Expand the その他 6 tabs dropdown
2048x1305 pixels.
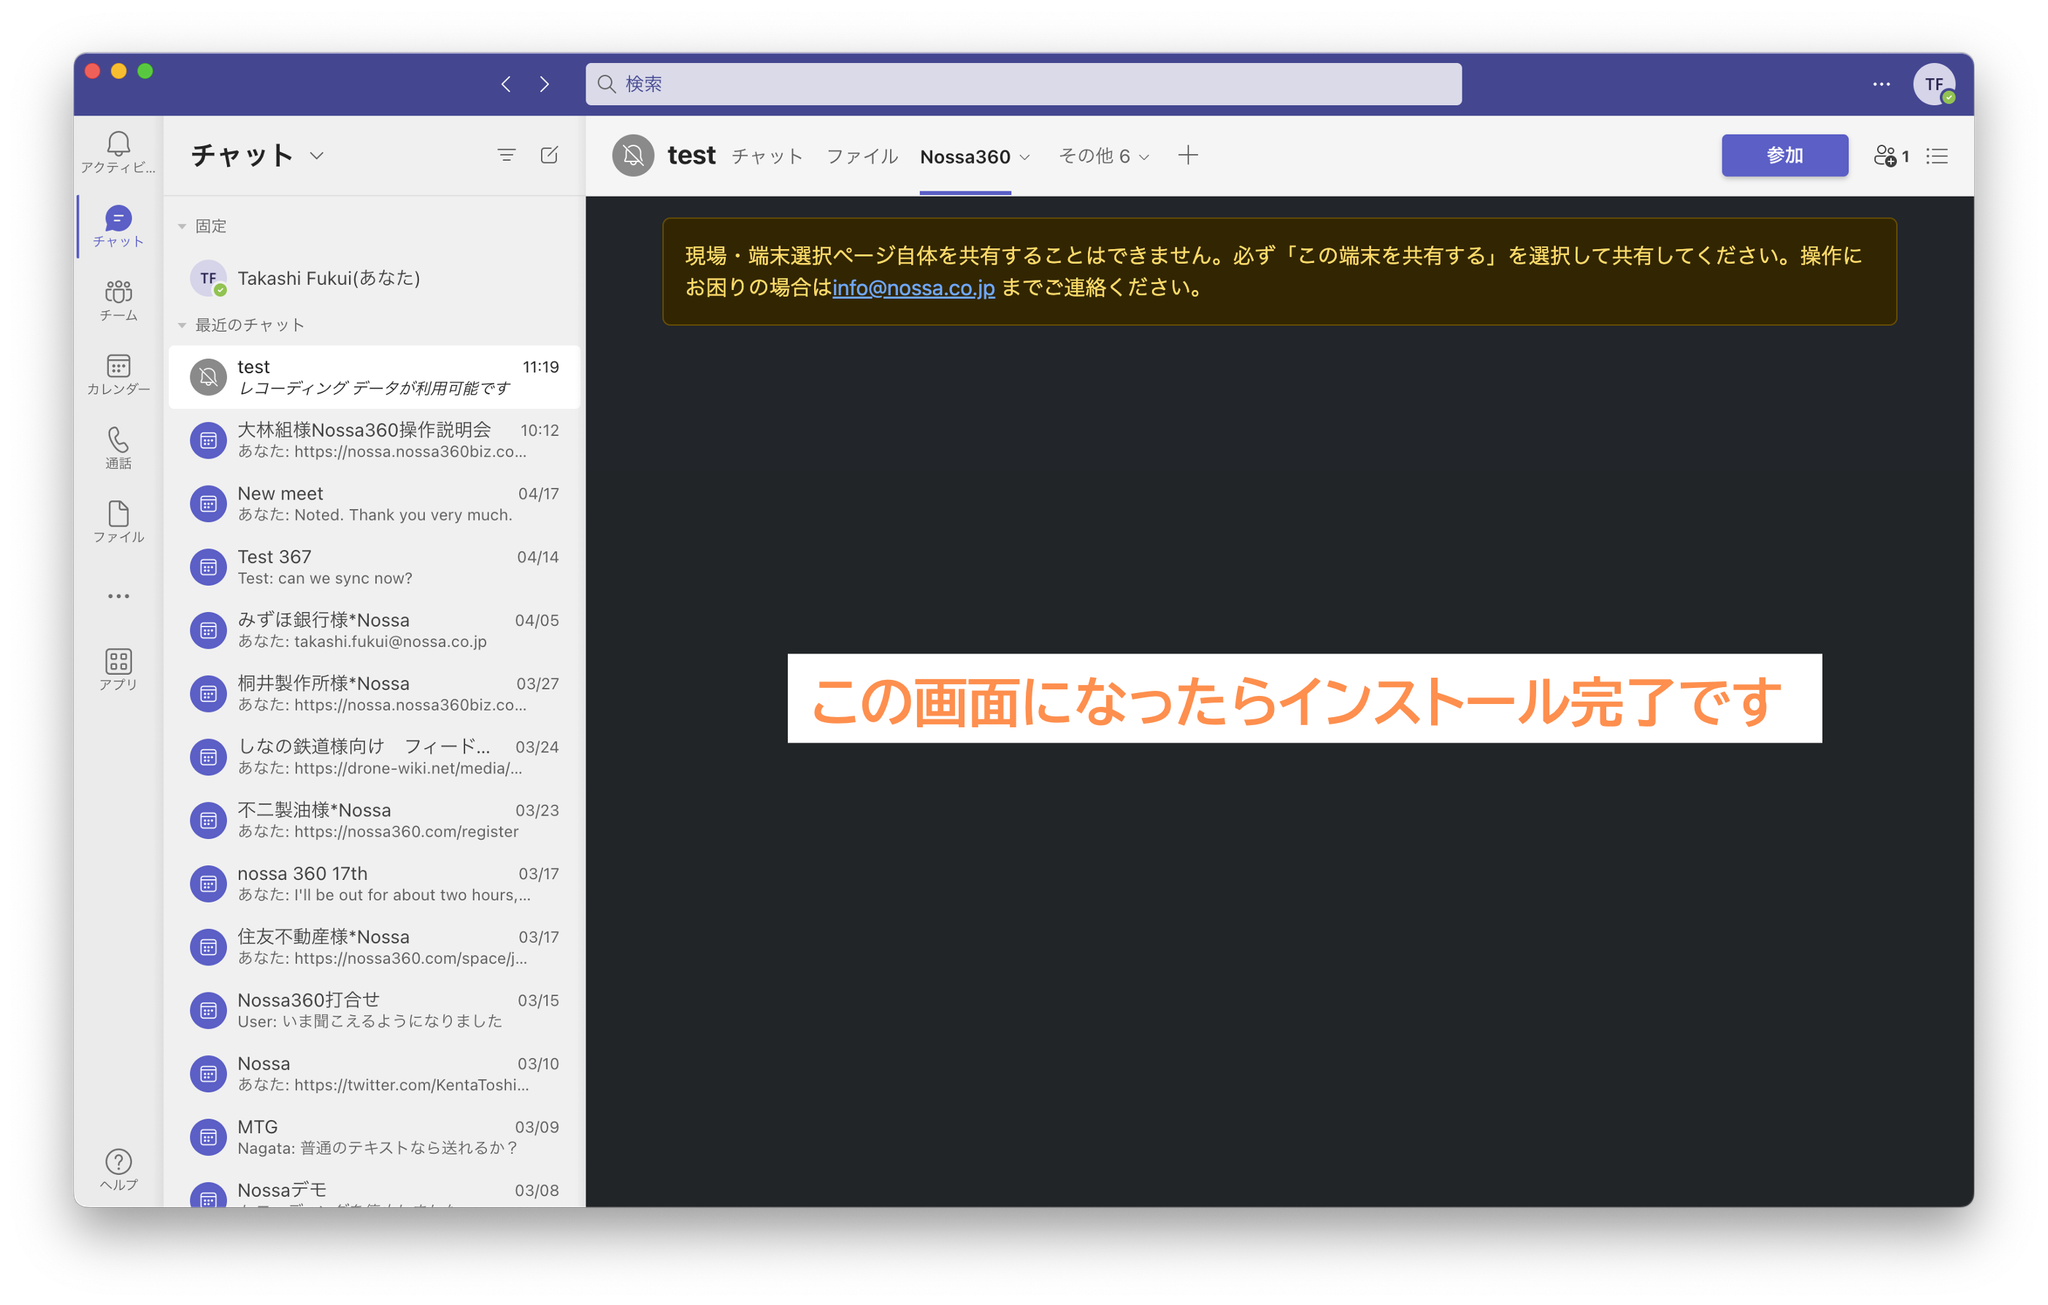pos(1104,156)
